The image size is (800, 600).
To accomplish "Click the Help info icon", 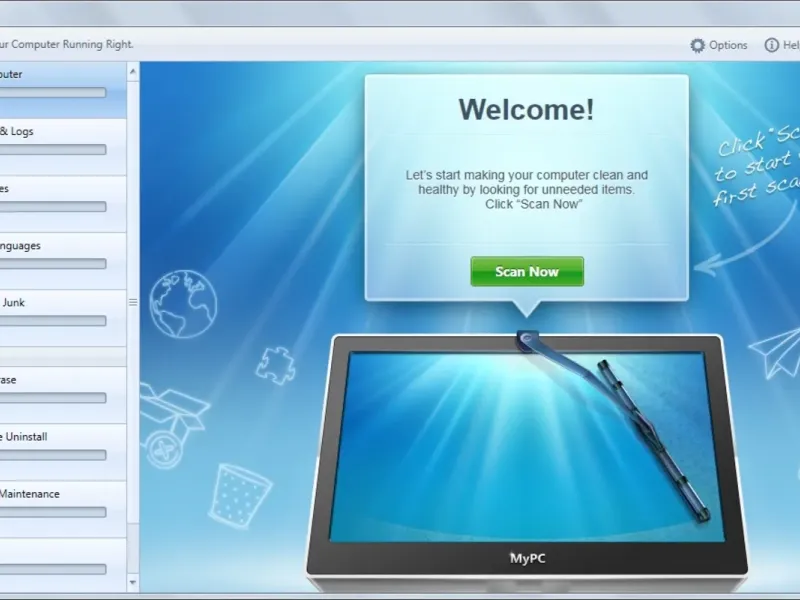I will [x=771, y=45].
